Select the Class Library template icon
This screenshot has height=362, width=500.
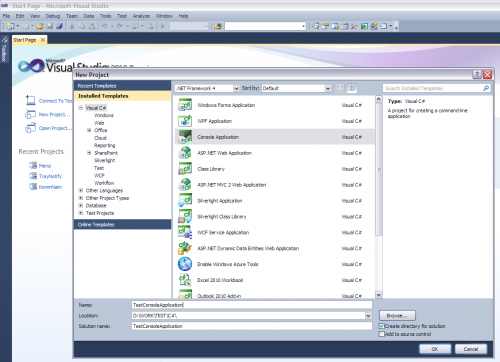[185, 169]
